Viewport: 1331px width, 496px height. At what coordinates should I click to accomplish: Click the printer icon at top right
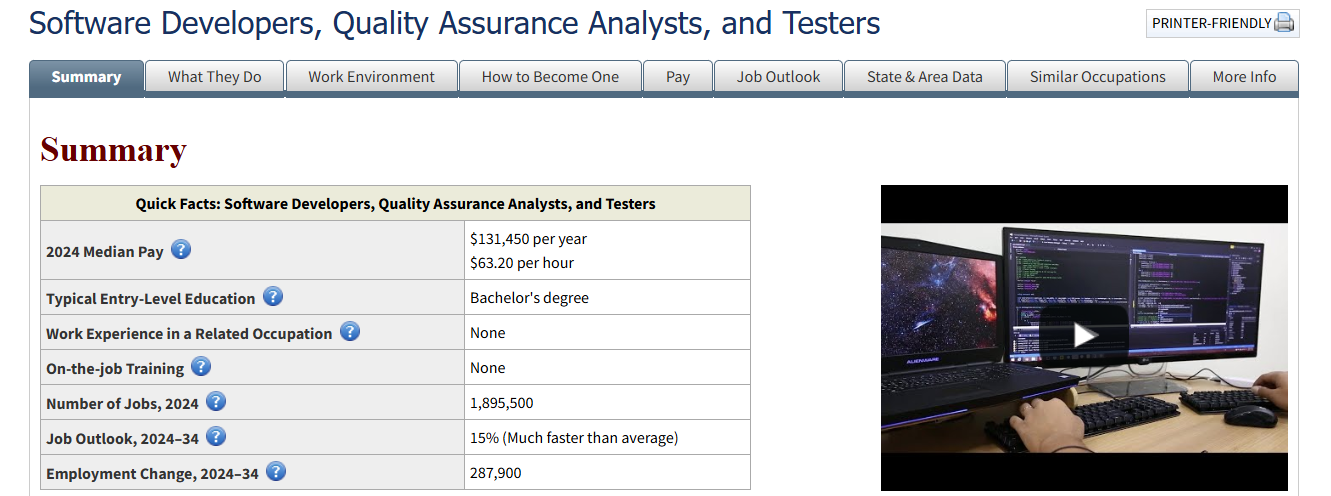tap(1284, 23)
